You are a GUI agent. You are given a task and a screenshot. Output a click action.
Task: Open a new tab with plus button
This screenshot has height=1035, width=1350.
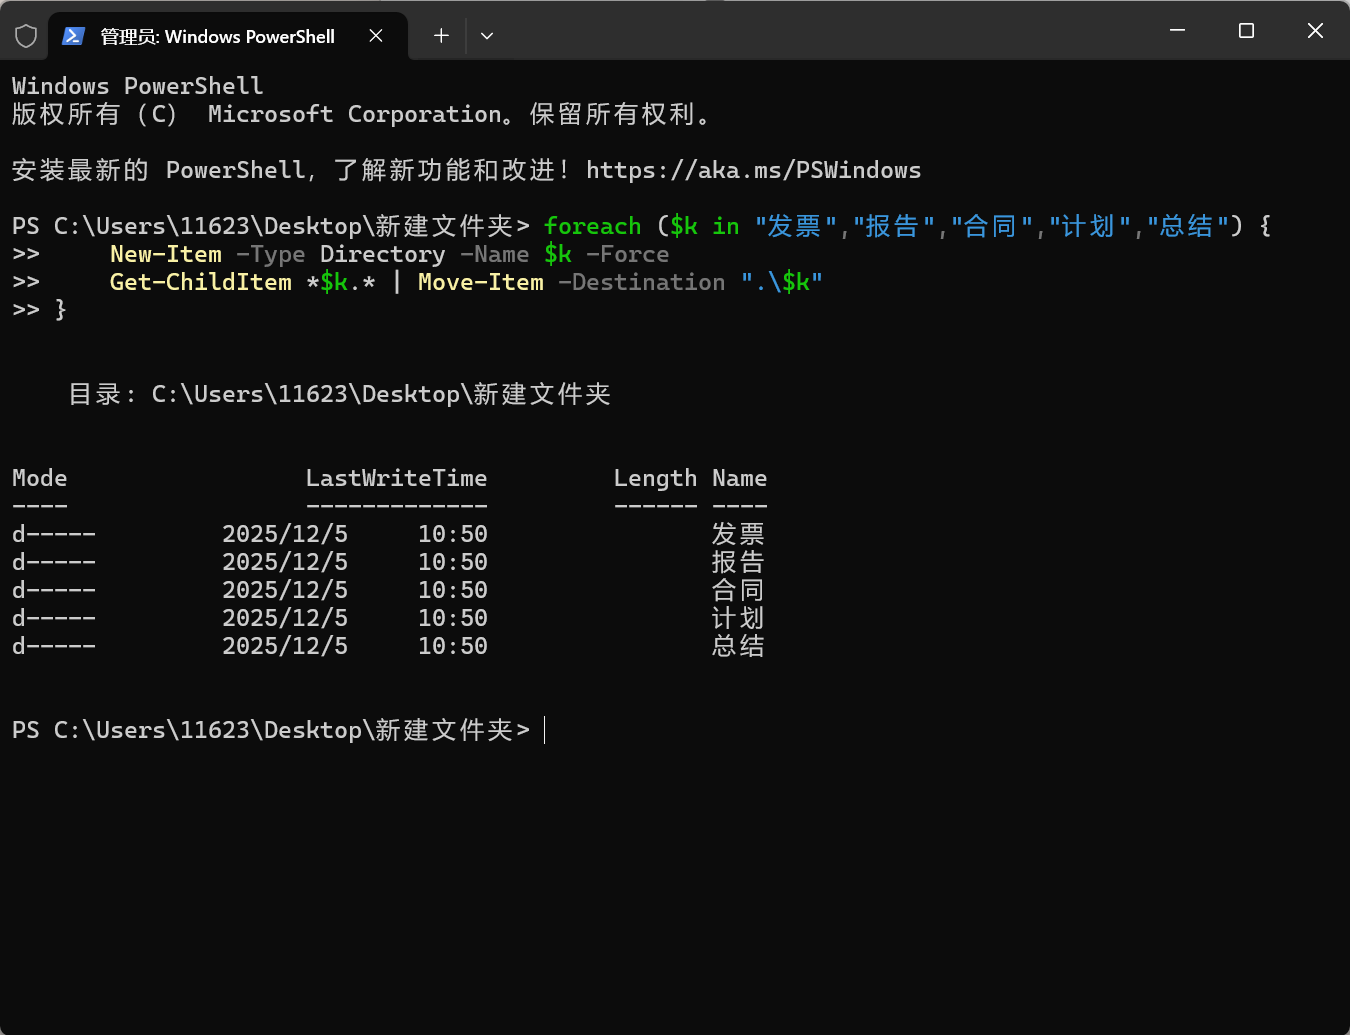coord(441,36)
